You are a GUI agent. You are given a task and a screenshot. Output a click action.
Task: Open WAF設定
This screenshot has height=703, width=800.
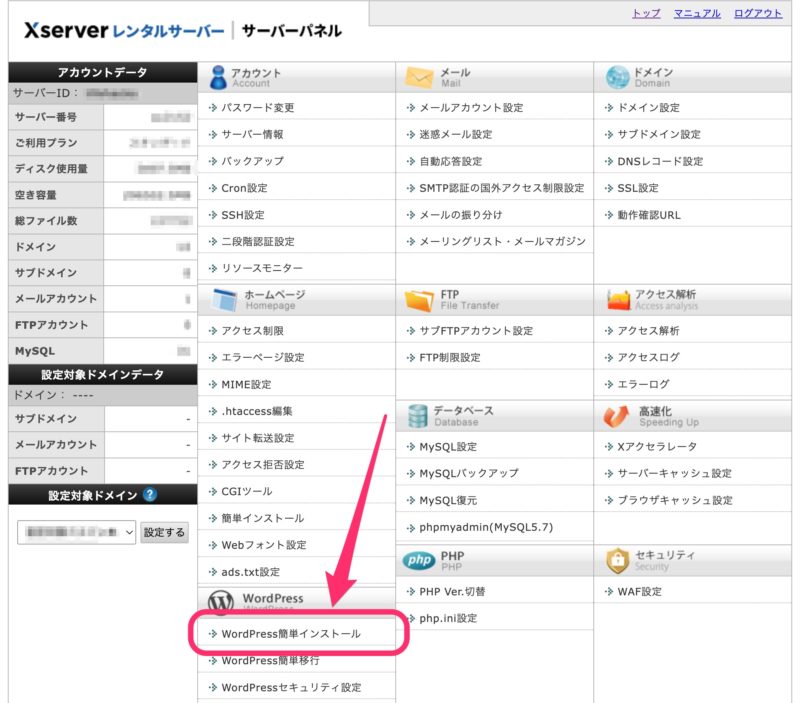[639, 592]
